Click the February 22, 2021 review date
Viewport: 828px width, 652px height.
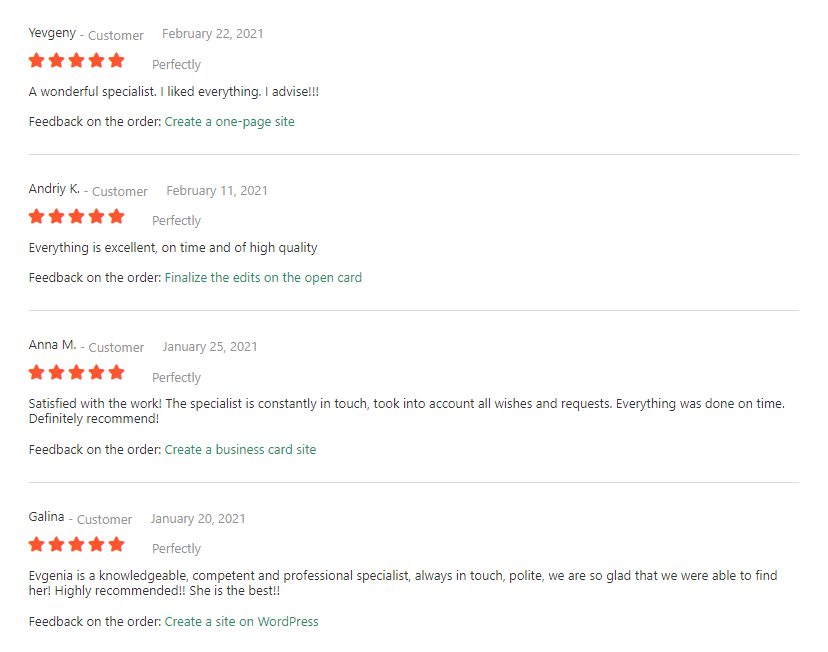click(213, 34)
